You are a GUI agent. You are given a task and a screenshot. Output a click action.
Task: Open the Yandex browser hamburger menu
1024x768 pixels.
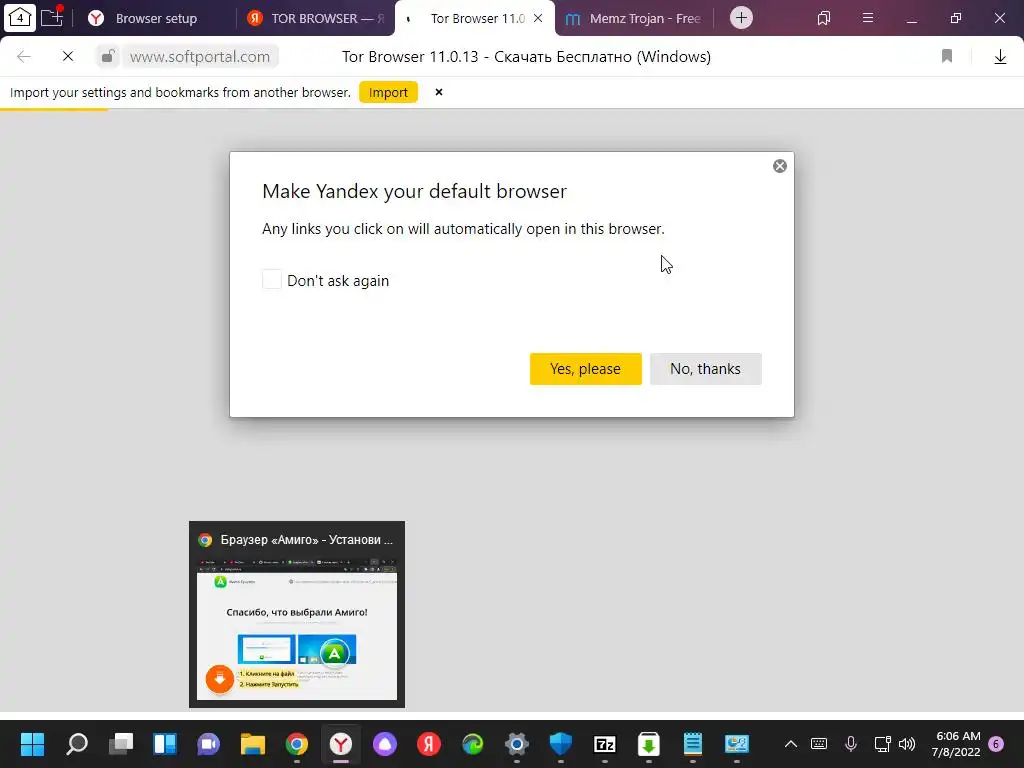(868, 18)
